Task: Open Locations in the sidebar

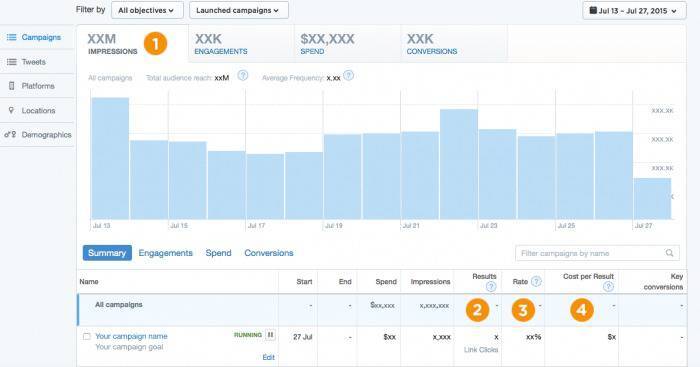Action: 37,110
